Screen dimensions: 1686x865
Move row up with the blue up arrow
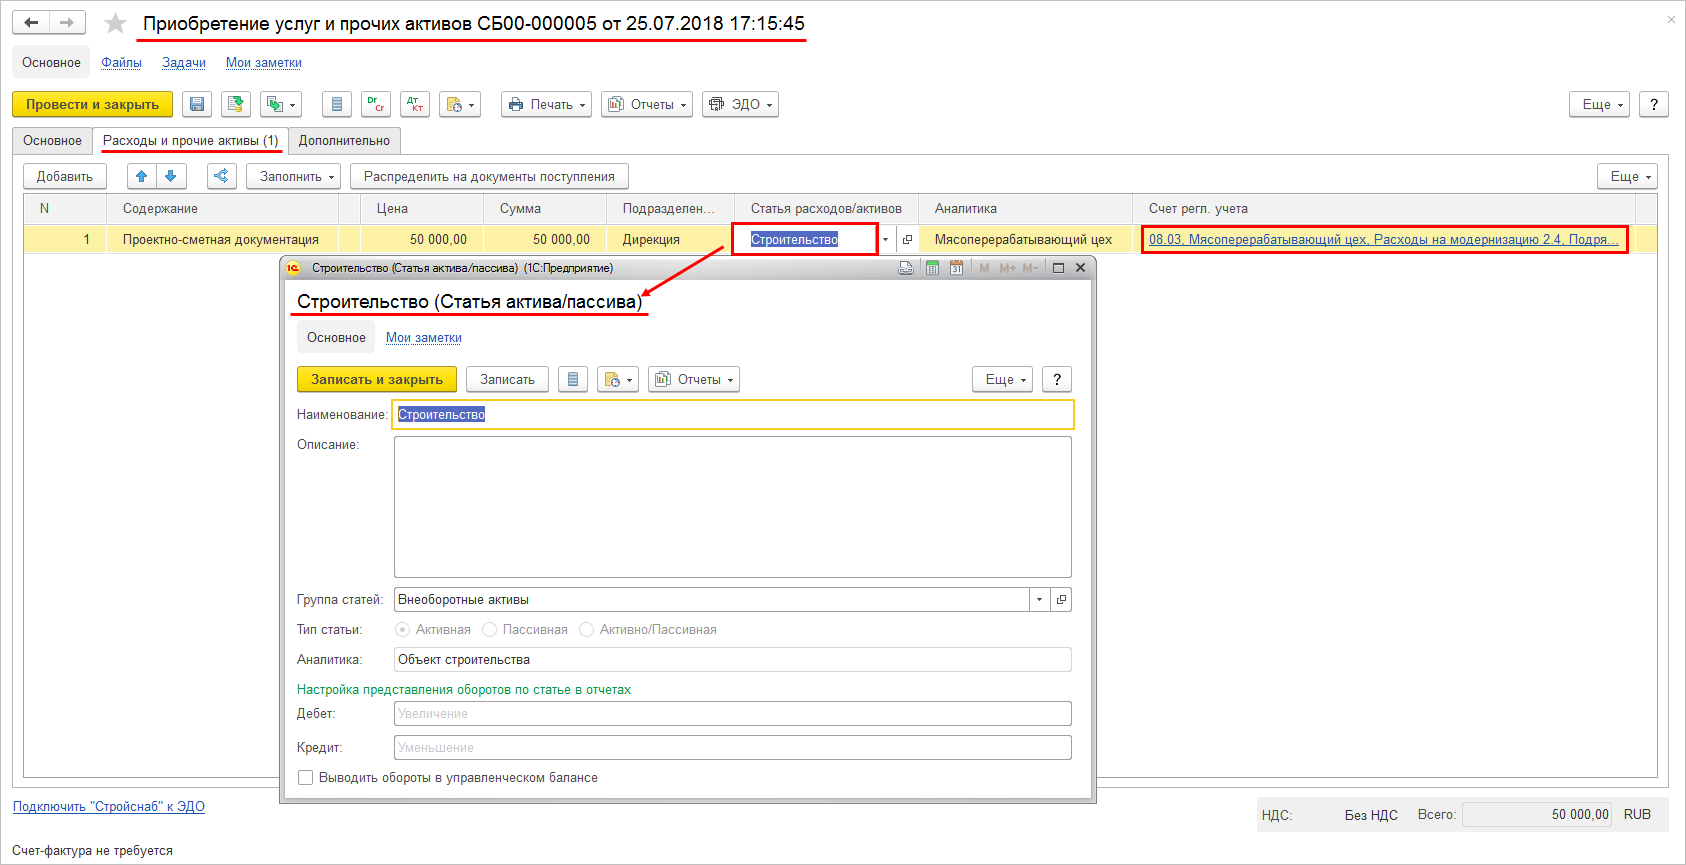(142, 176)
